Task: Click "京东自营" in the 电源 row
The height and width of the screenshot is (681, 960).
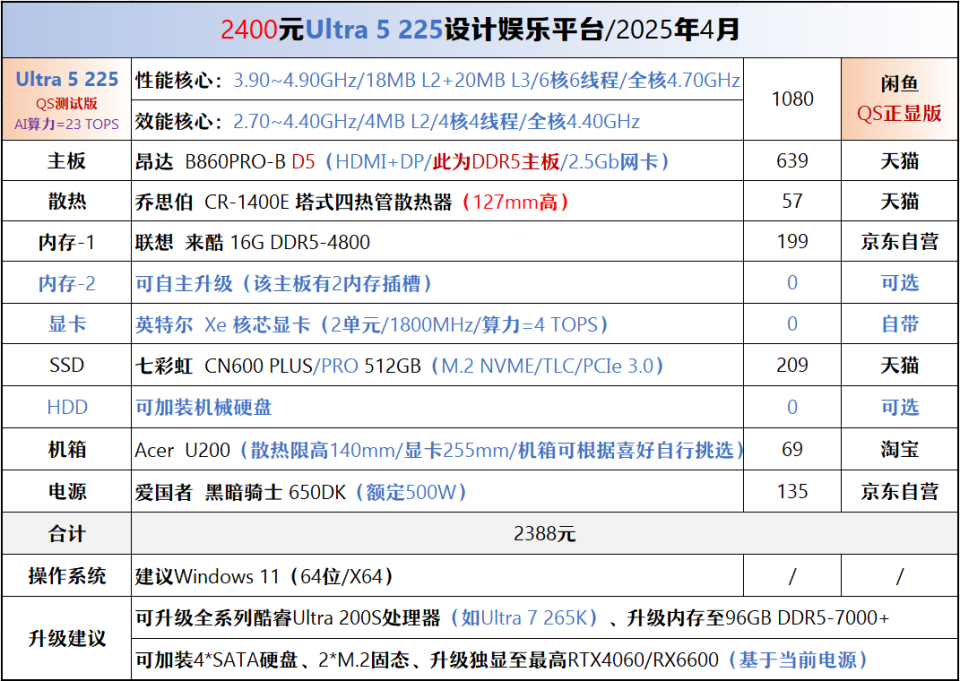Action: 899,491
